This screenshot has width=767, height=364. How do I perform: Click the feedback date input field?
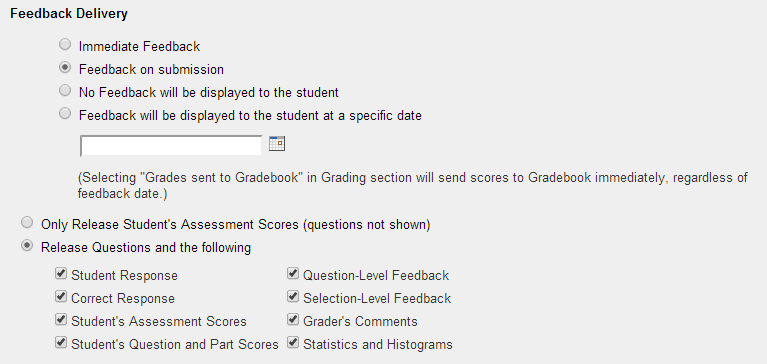point(171,146)
